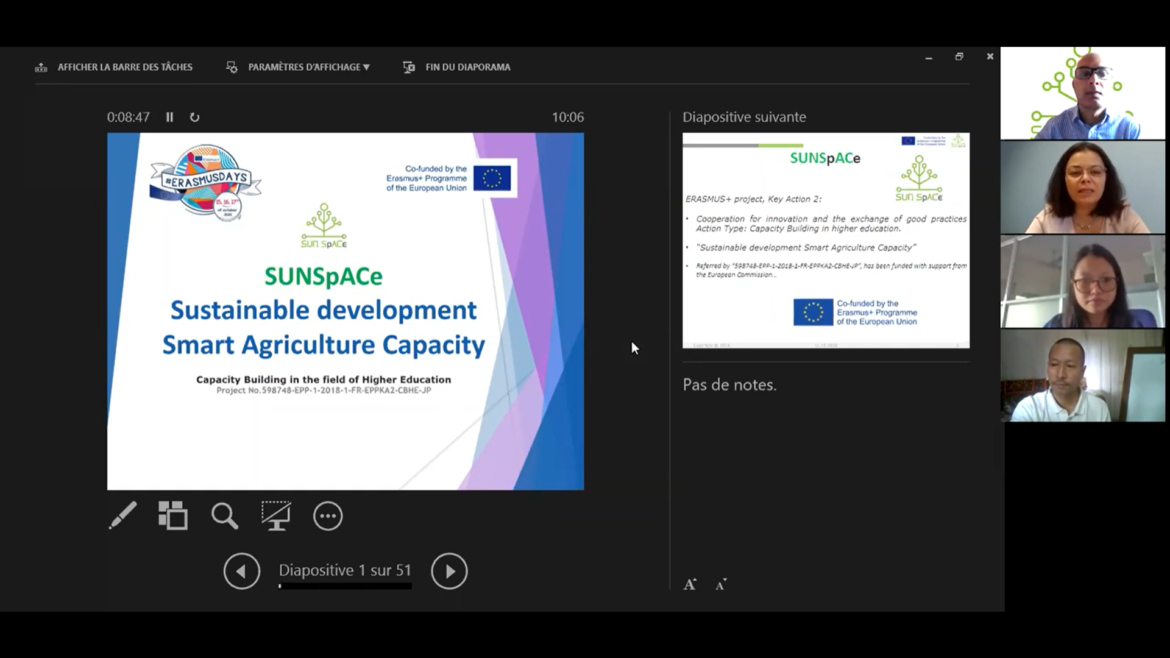
Task: Click the clock reading 10:06
Action: click(x=568, y=117)
